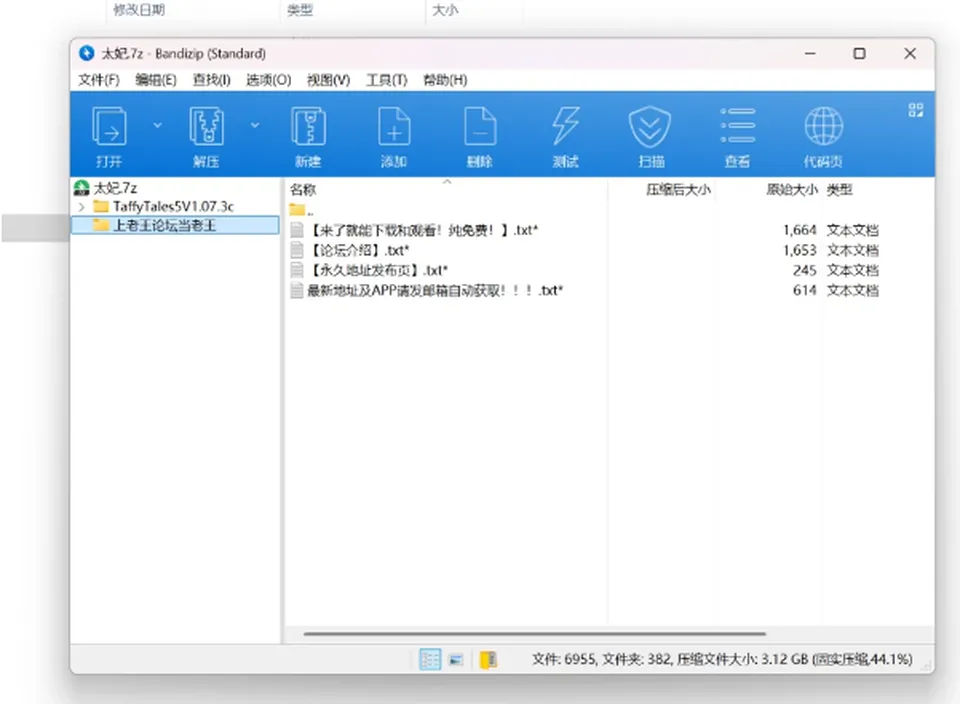Switch to details list view in status bar
Image resolution: width=960 pixels, height=704 pixels.
point(430,659)
